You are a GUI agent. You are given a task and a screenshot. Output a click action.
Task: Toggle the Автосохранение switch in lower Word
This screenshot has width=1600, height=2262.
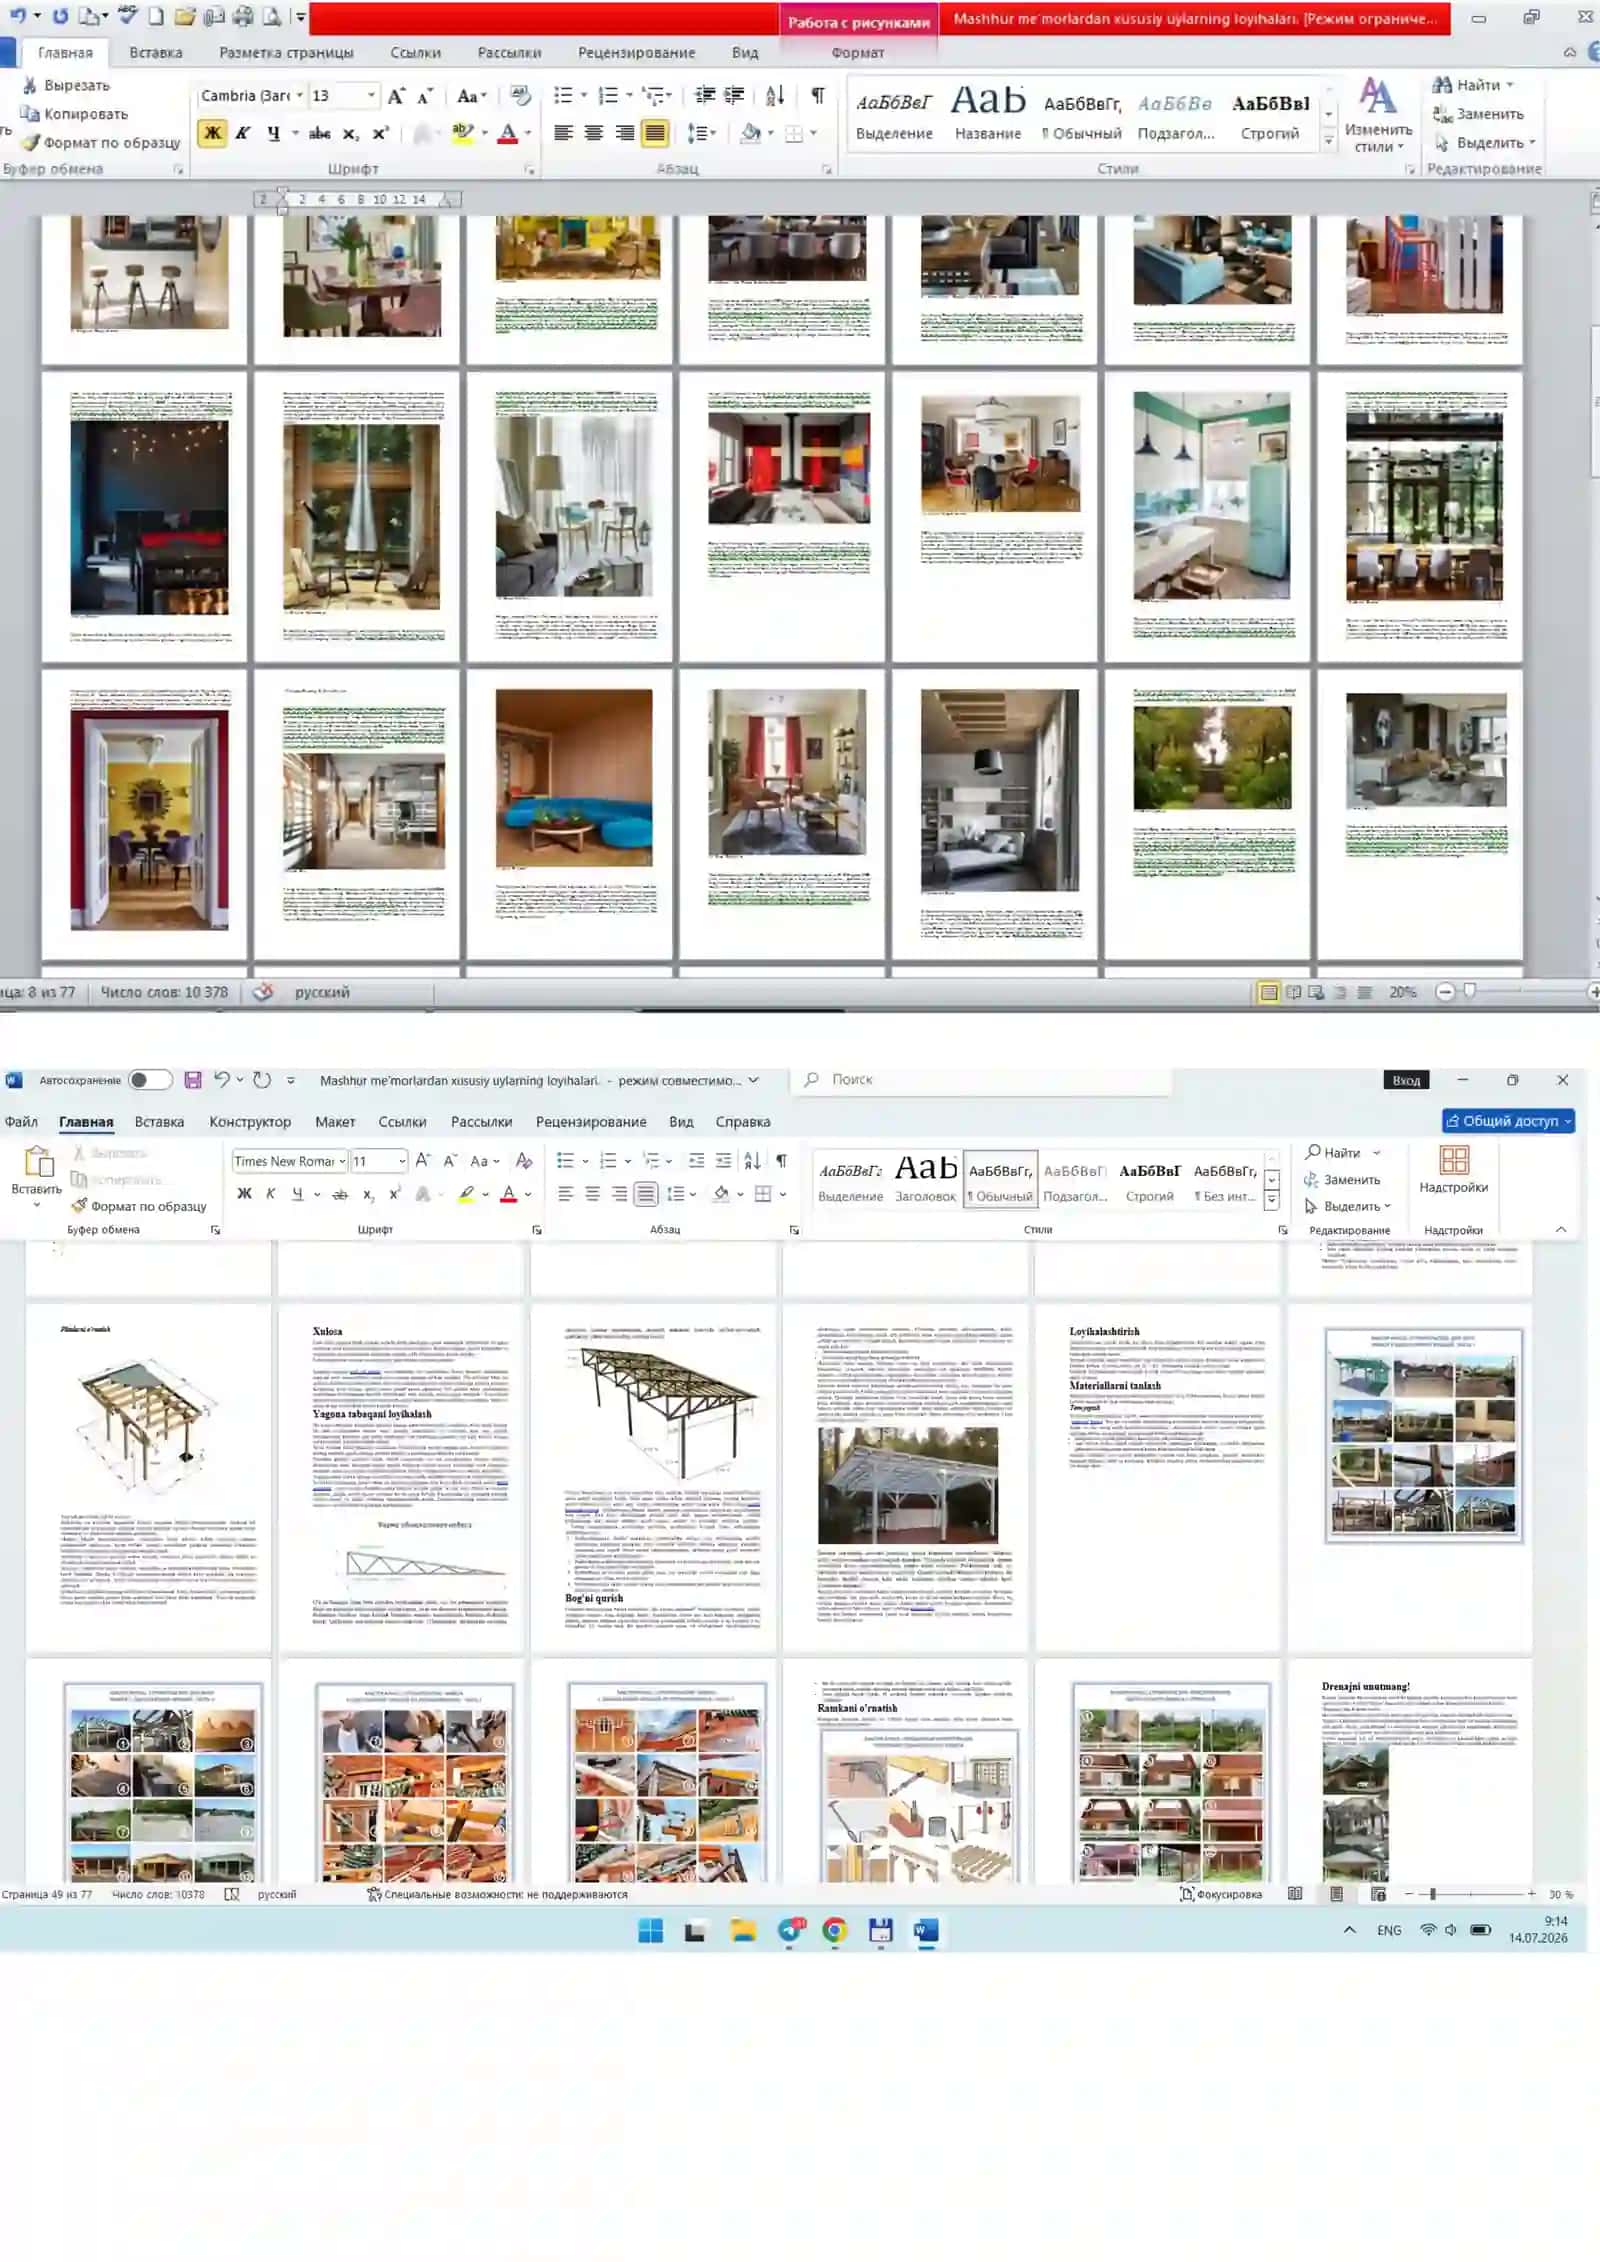[150, 1080]
